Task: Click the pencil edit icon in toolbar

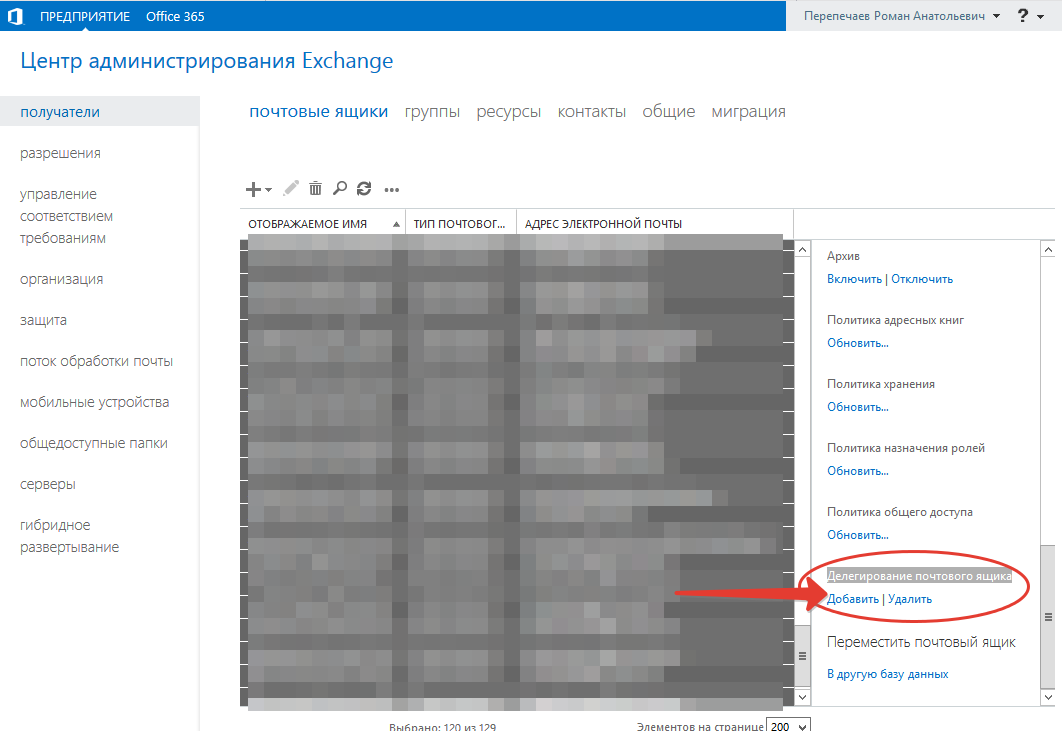Action: [291, 188]
